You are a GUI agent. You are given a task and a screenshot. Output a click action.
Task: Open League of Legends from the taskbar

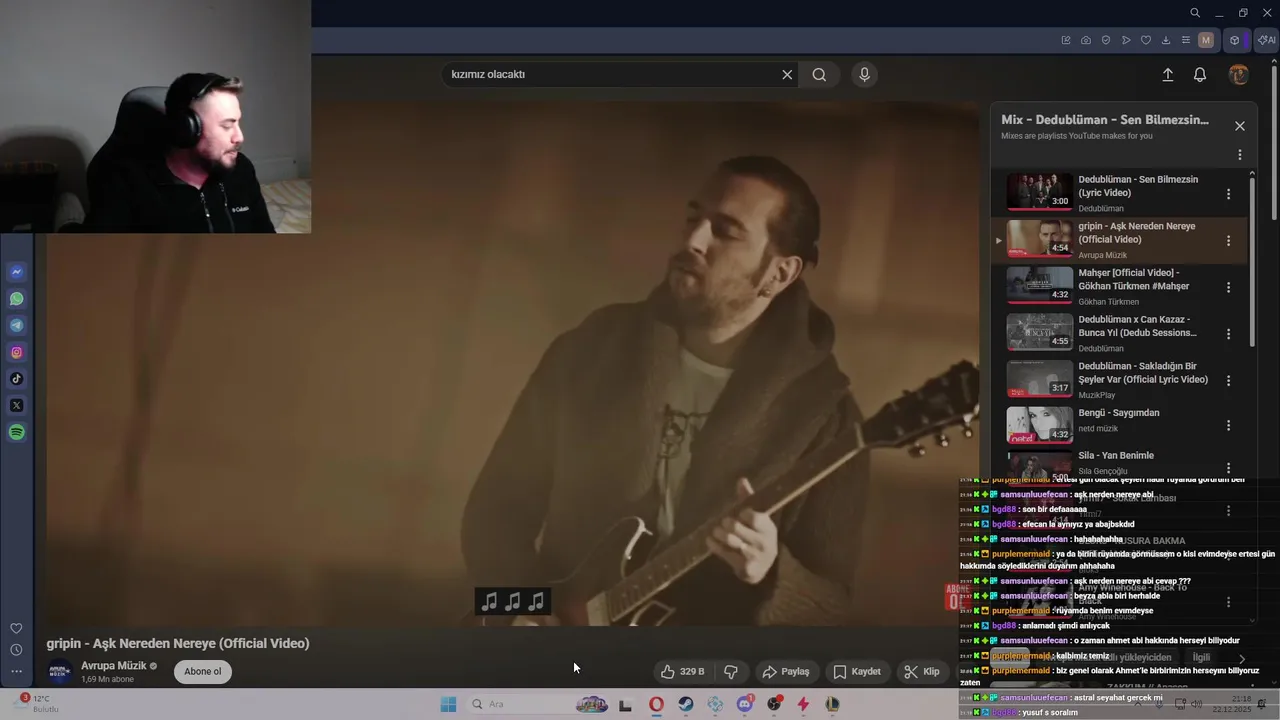(832, 705)
